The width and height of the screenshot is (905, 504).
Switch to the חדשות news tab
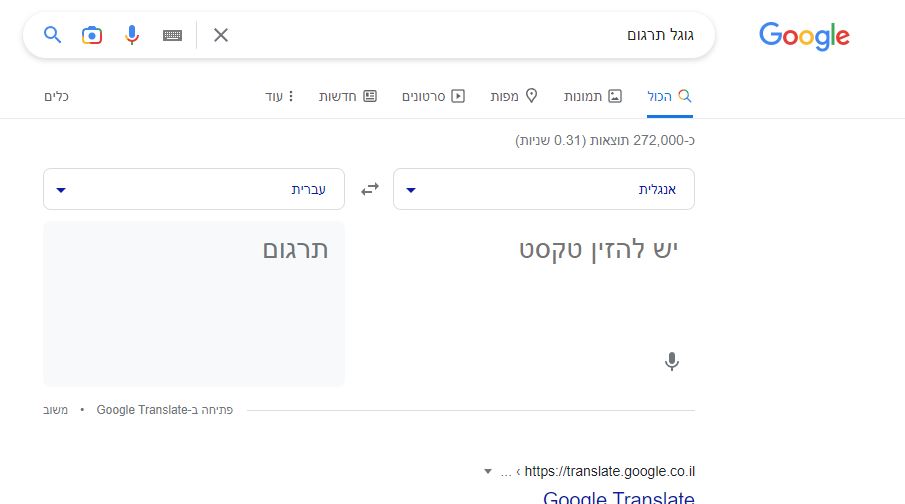[348, 96]
